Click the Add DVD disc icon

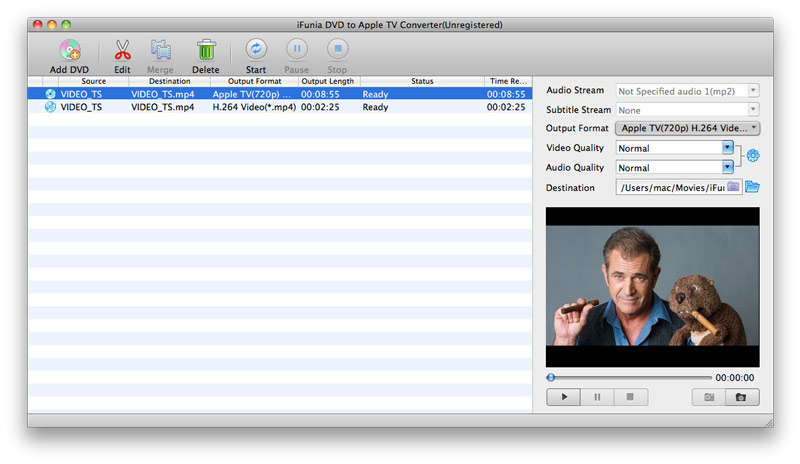69,51
